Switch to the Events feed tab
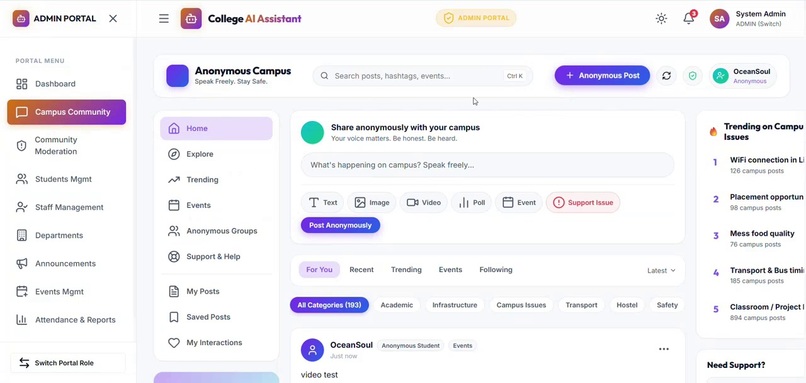The height and width of the screenshot is (383, 806). [x=450, y=269]
